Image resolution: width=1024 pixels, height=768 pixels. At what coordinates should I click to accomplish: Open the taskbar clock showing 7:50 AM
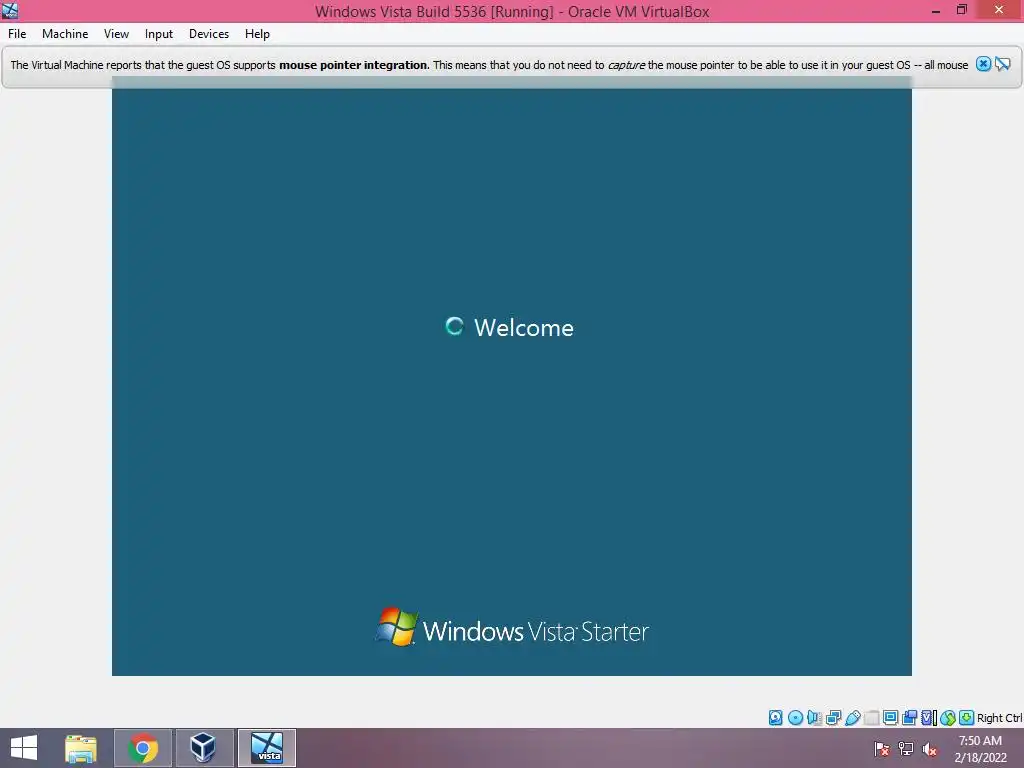980,749
